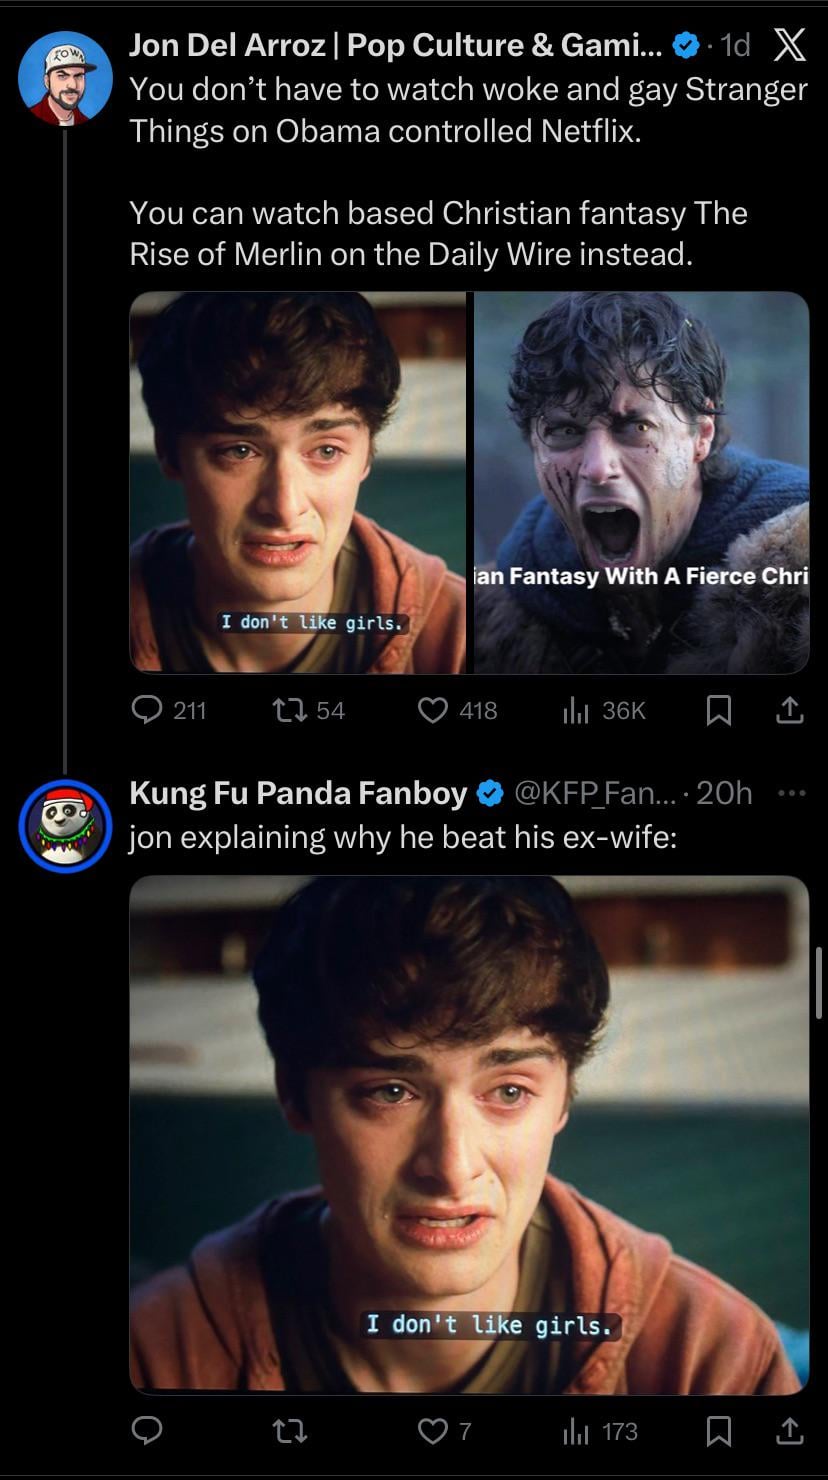Image resolution: width=828 pixels, height=1480 pixels.
Task: Share Kung Fu Panda Fanboy's reply
Action: tap(790, 1432)
